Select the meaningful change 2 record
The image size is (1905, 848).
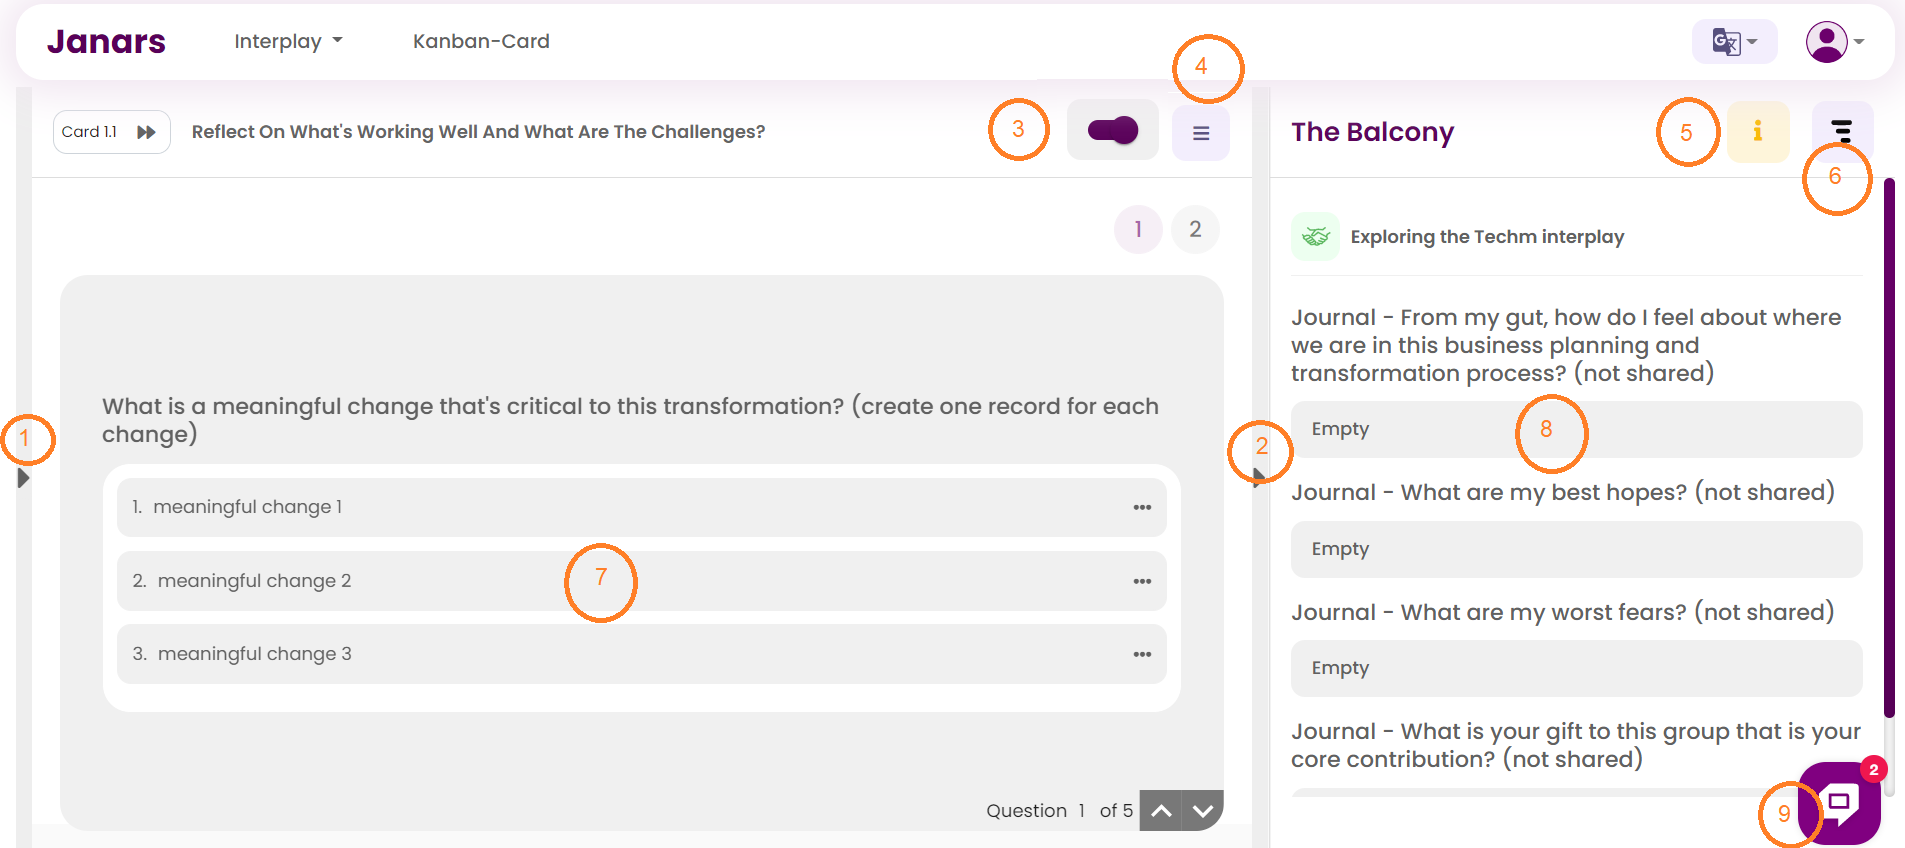(x=642, y=581)
